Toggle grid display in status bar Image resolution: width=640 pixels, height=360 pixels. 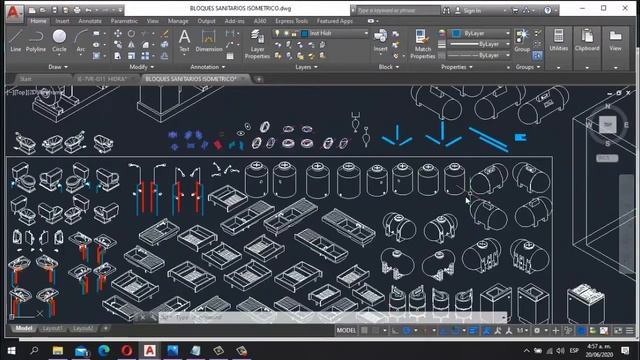[364, 330]
